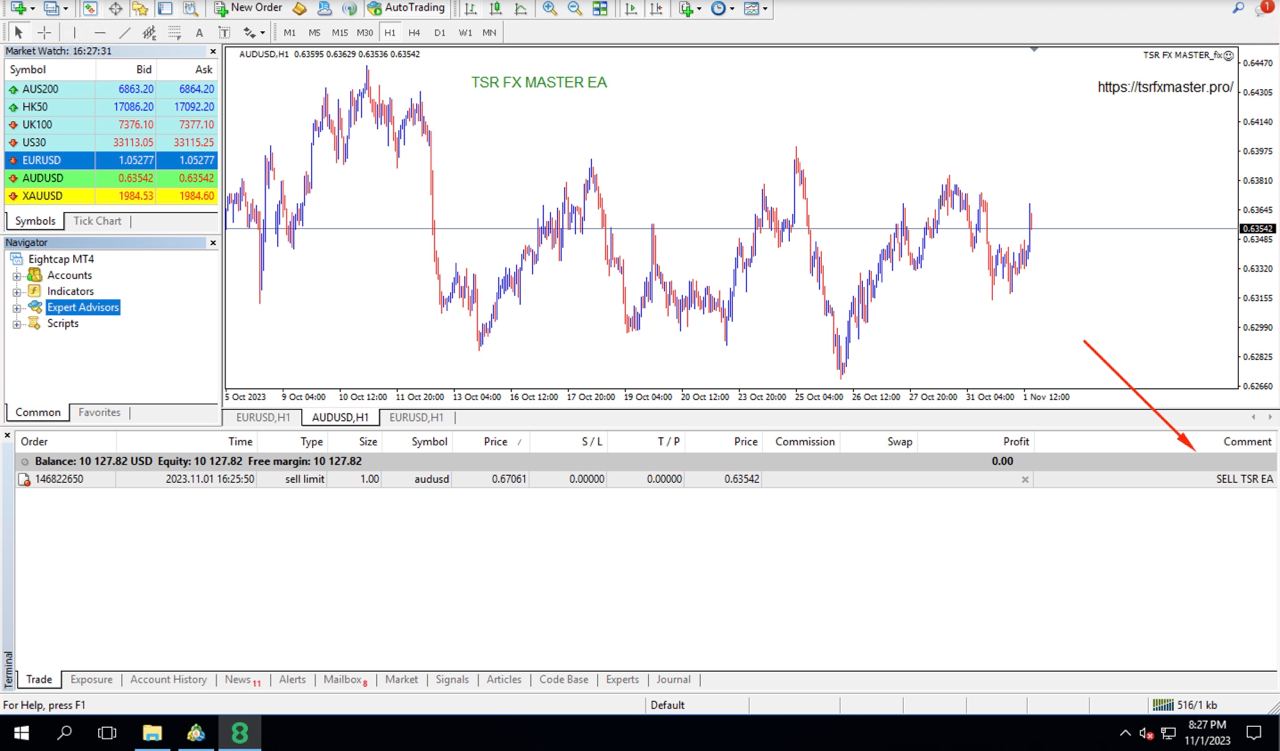Image resolution: width=1280 pixels, height=751 pixels.
Task: Open the Tick Chart tab
Action: [x=97, y=221]
